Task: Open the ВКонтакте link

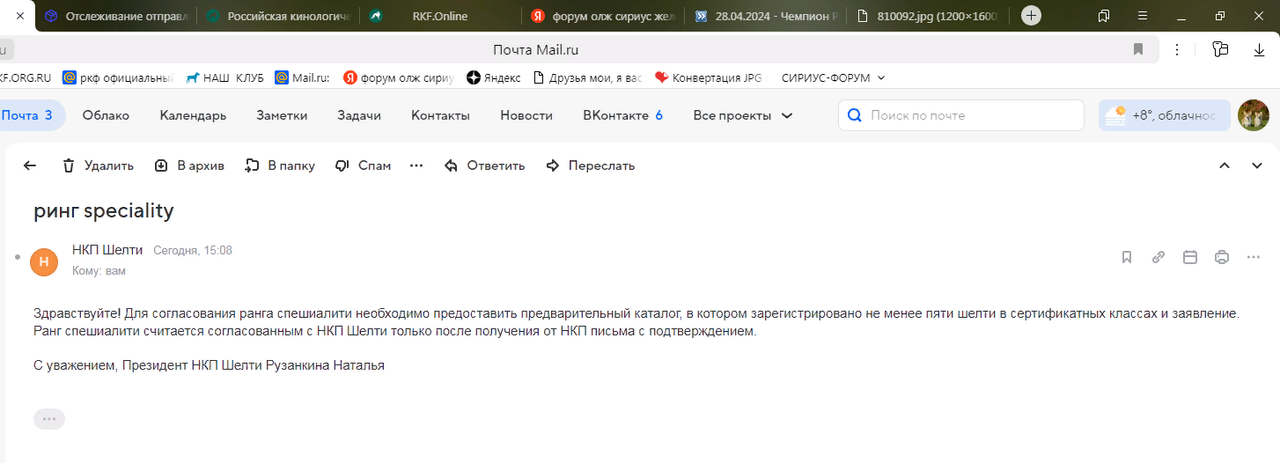Action: click(623, 115)
